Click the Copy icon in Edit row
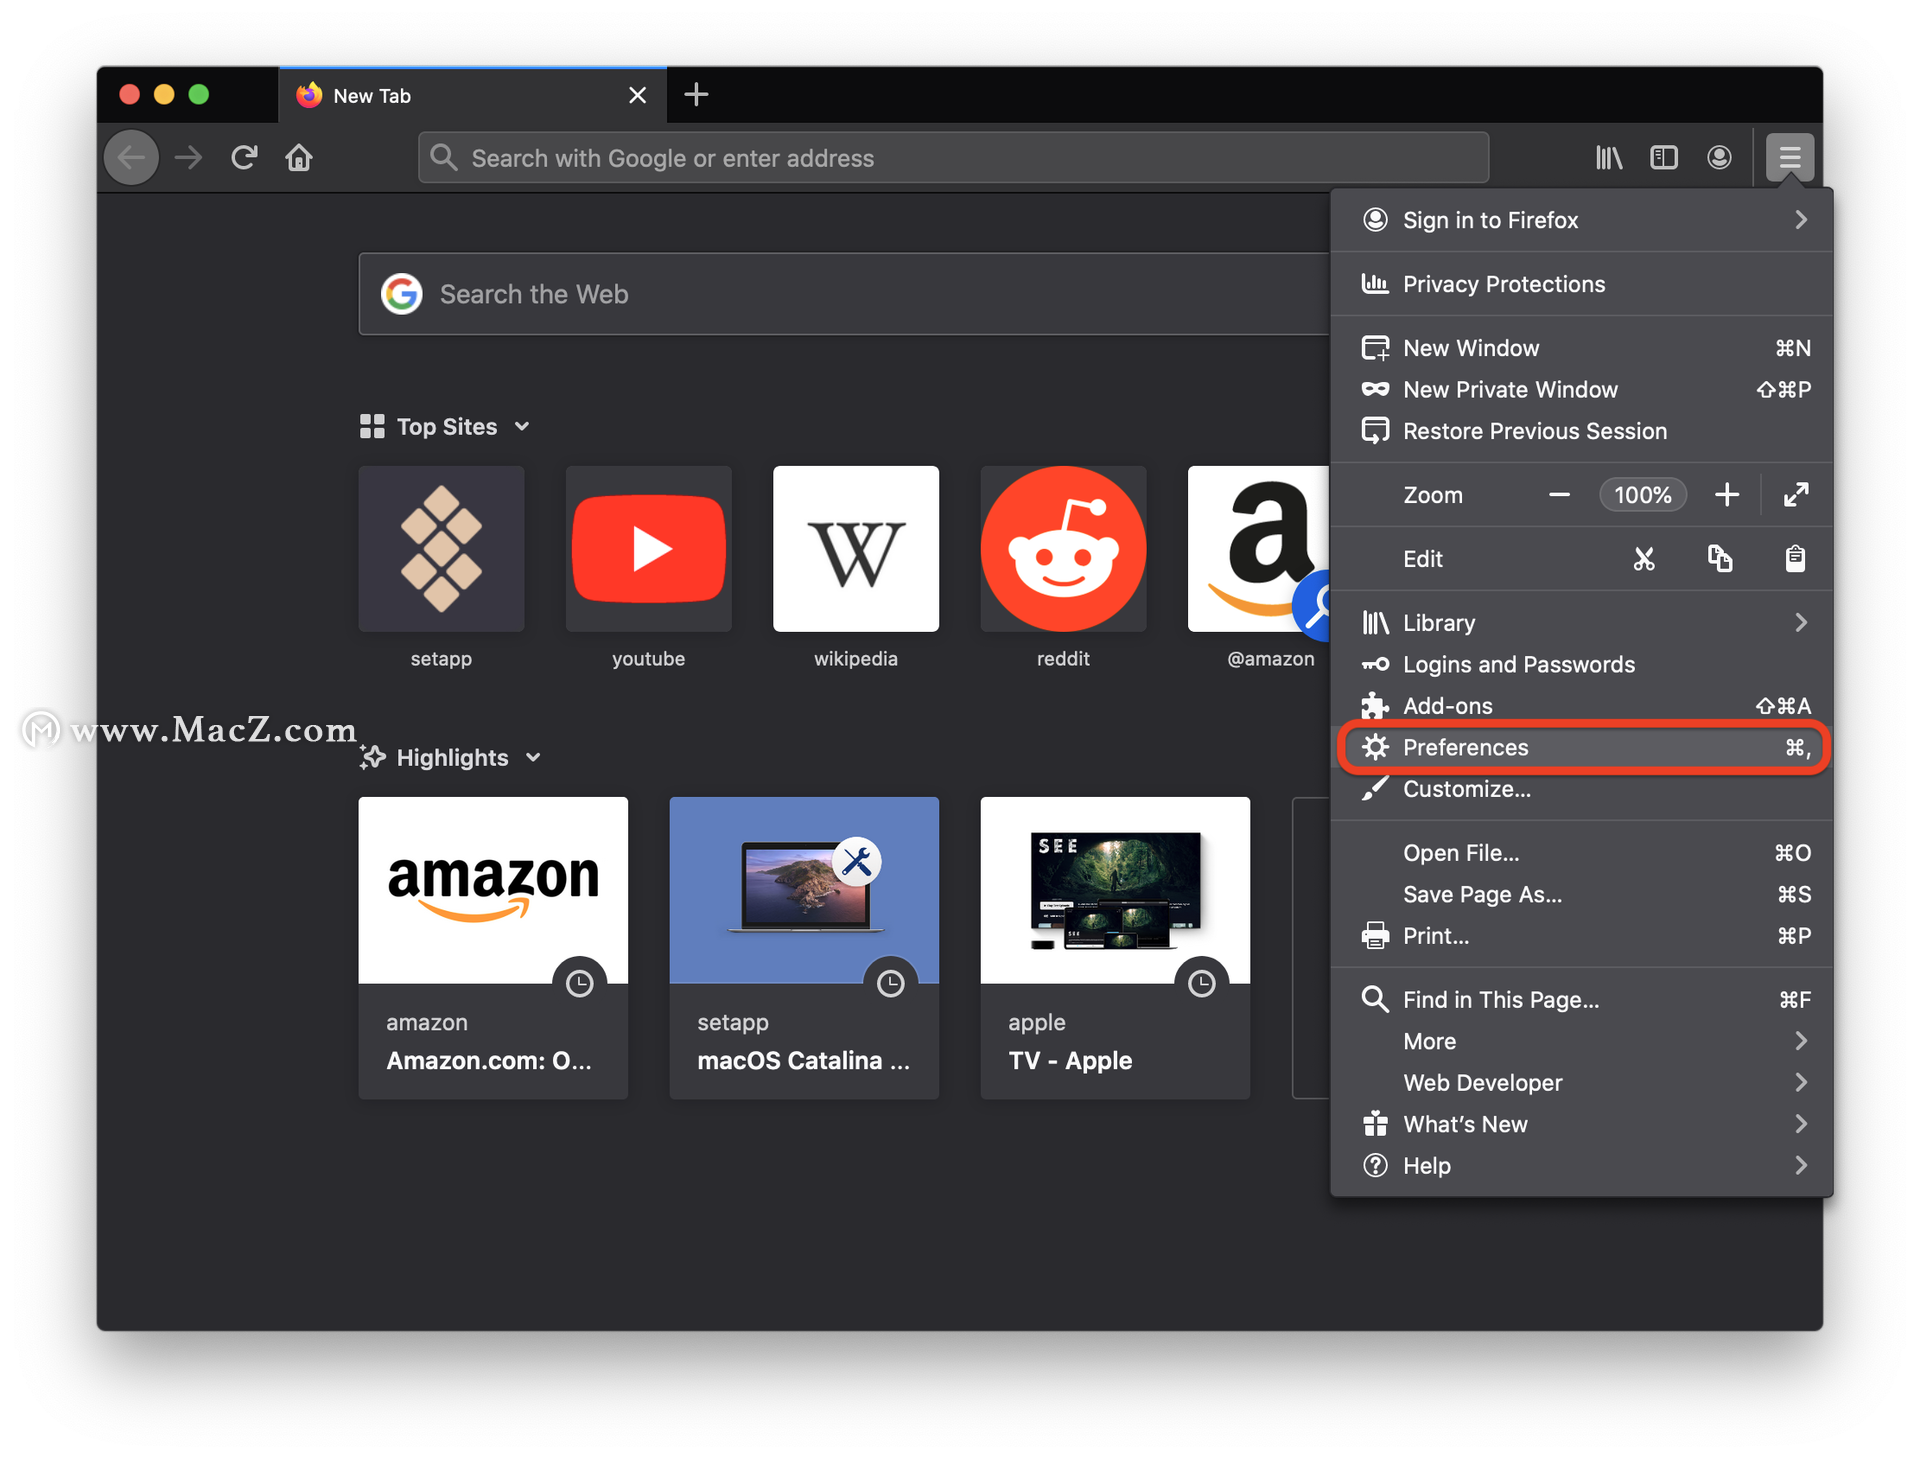1920x1459 pixels. pos(1720,559)
